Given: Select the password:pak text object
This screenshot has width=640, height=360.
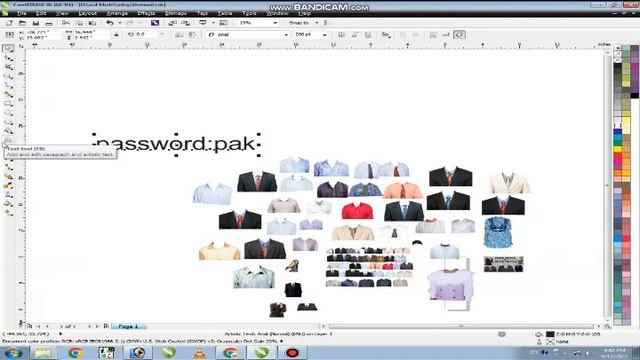Looking at the screenshot, I should click(176, 144).
